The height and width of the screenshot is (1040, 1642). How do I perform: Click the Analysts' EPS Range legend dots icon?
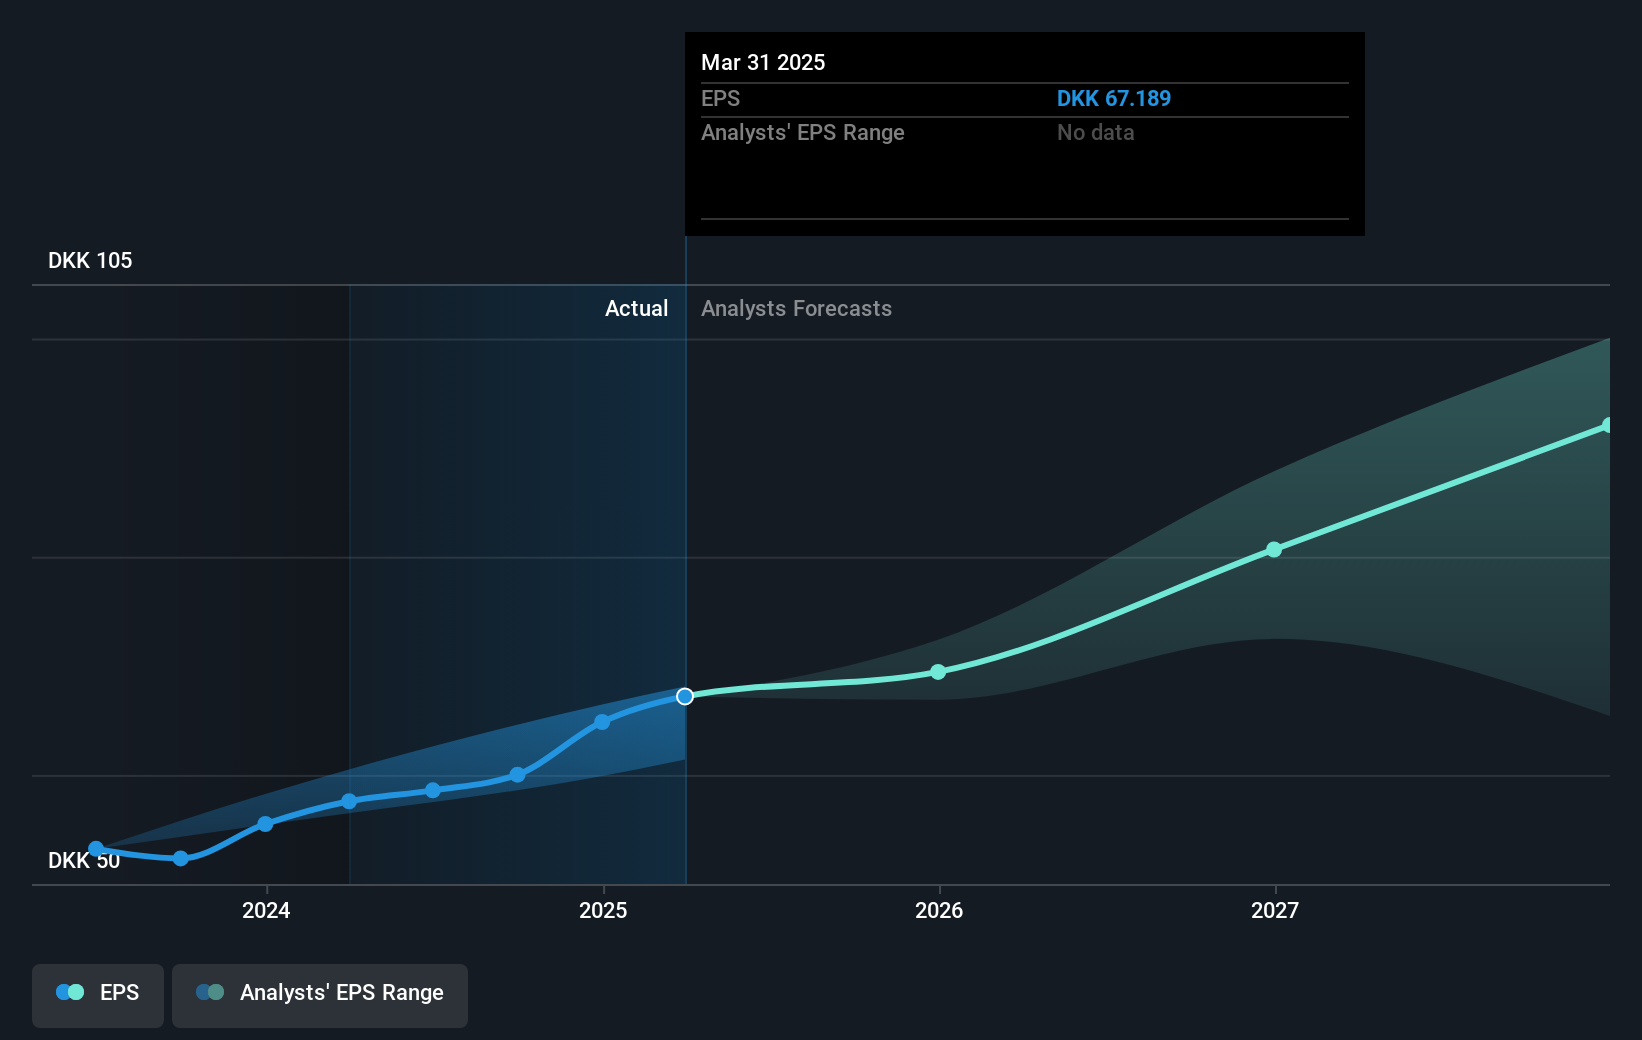[210, 992]
